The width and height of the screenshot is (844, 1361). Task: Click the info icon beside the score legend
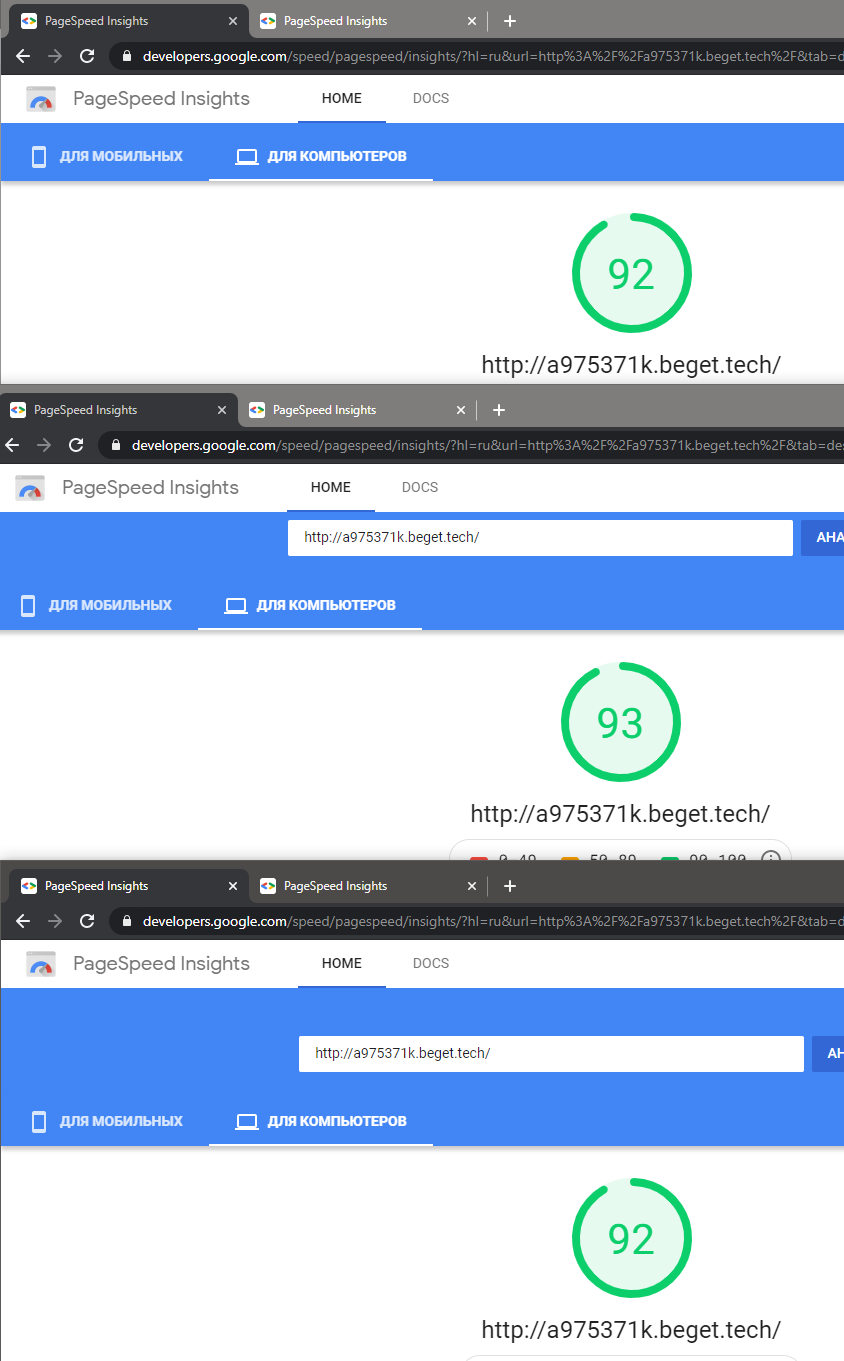point(770,860)
